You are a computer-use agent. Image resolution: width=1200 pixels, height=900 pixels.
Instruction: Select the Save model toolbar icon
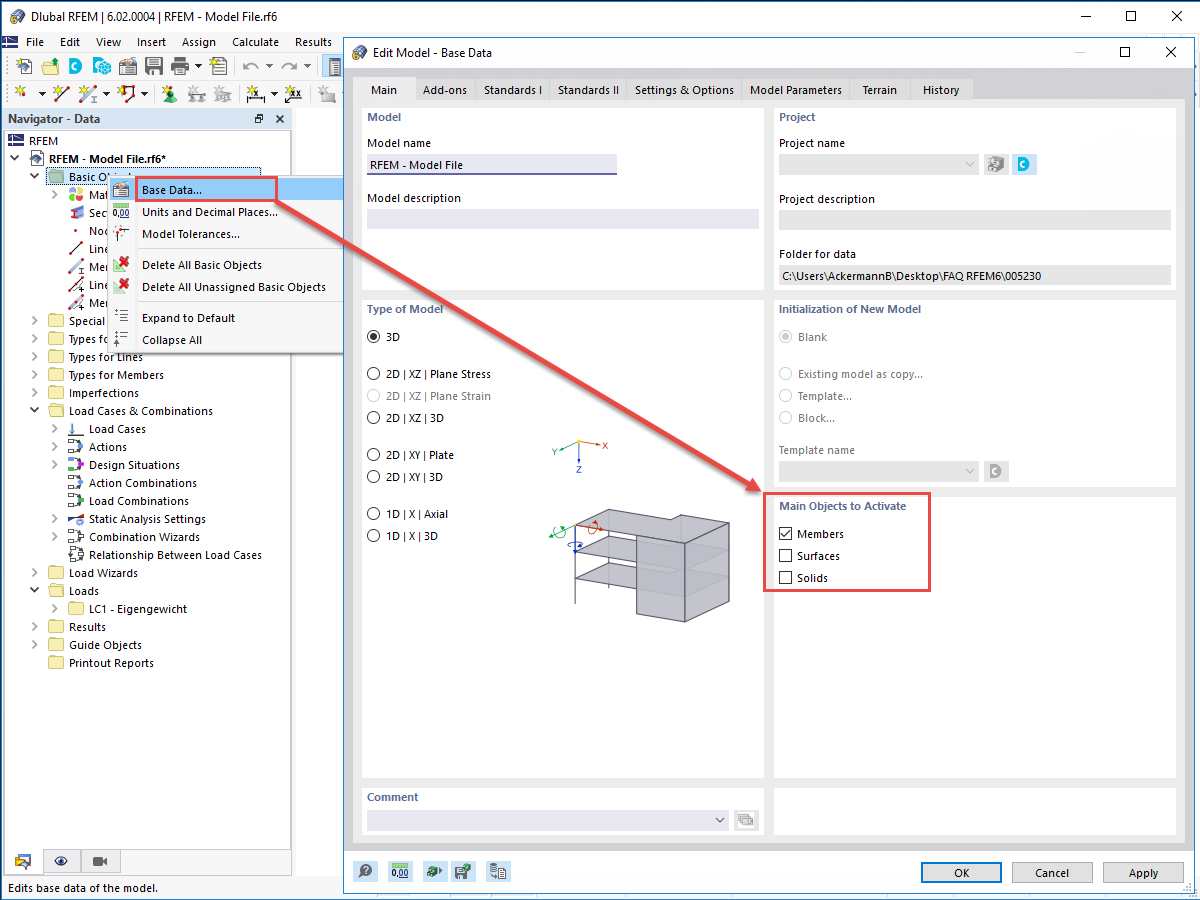tap(154, 66)
